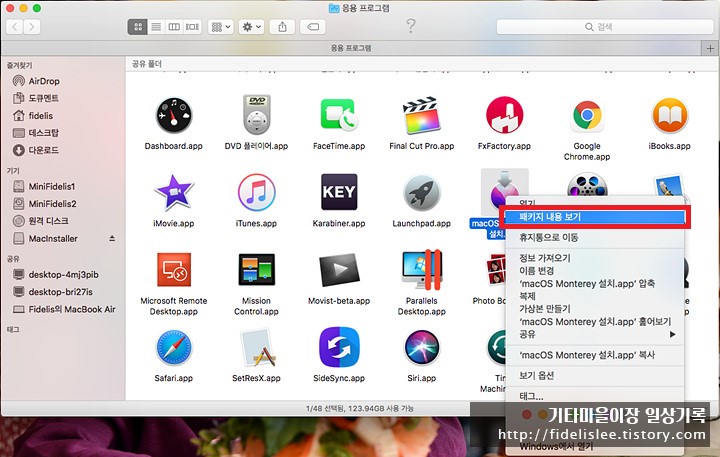The image size is (720, 457).
Task: Choose 보기 옵션 in context menu
Action: click(595, 376)
